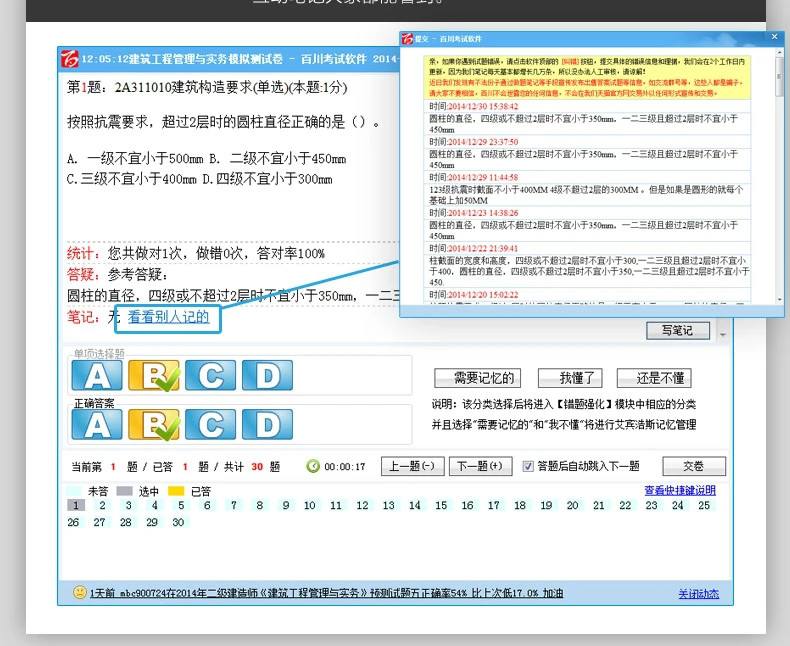790x646 pixels.
Task: Click the smiley face icon in status bar
Action: pyautogui.click(x=80, y=592)
